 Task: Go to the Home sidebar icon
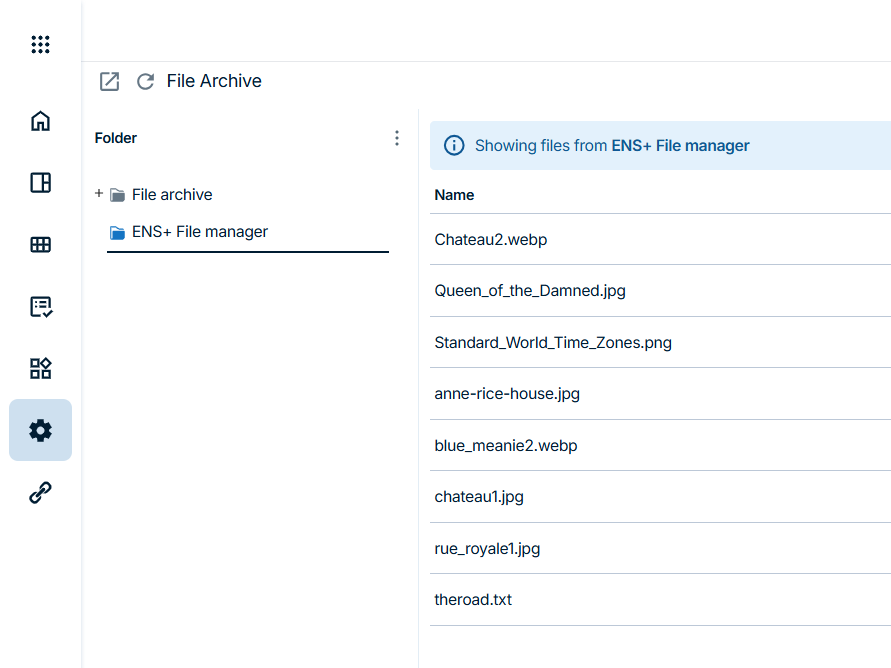[x=40, y=121]
